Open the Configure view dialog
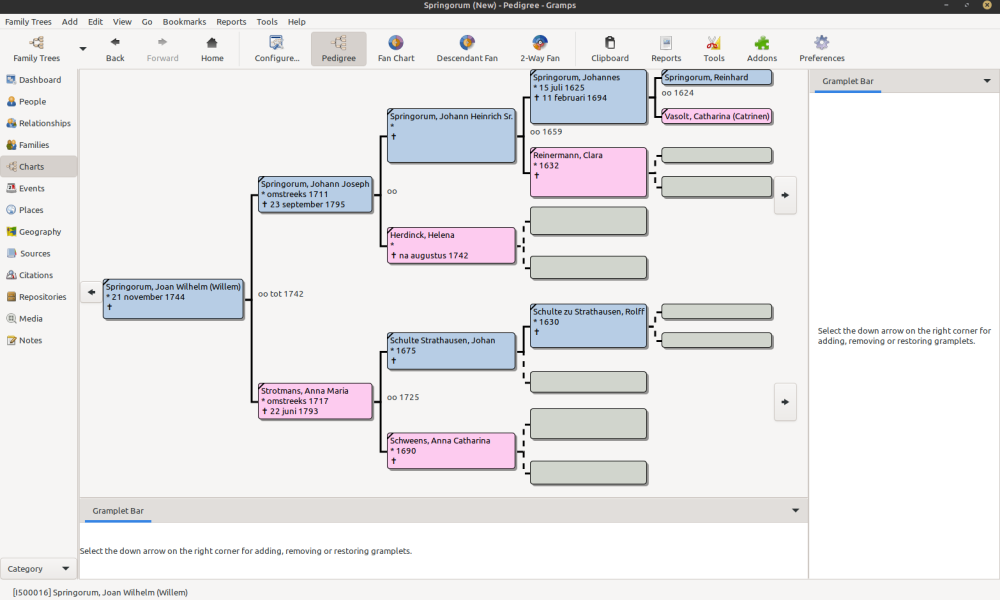This screenshot has height=600, width=1000. point(277,48)
